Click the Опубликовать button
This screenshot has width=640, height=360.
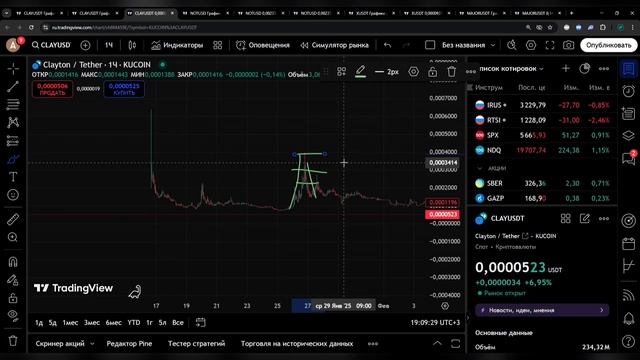(x=609, y=45)
